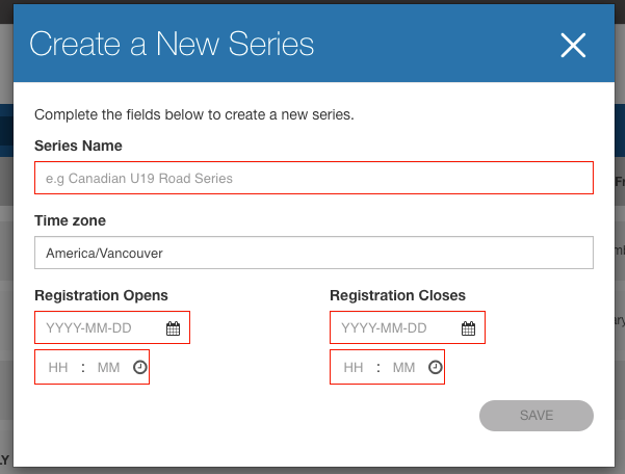This screenshot has width=625, height=474.
Task: Select the MM minutes of Registration Opens
Action: click(x=108, y=368)
